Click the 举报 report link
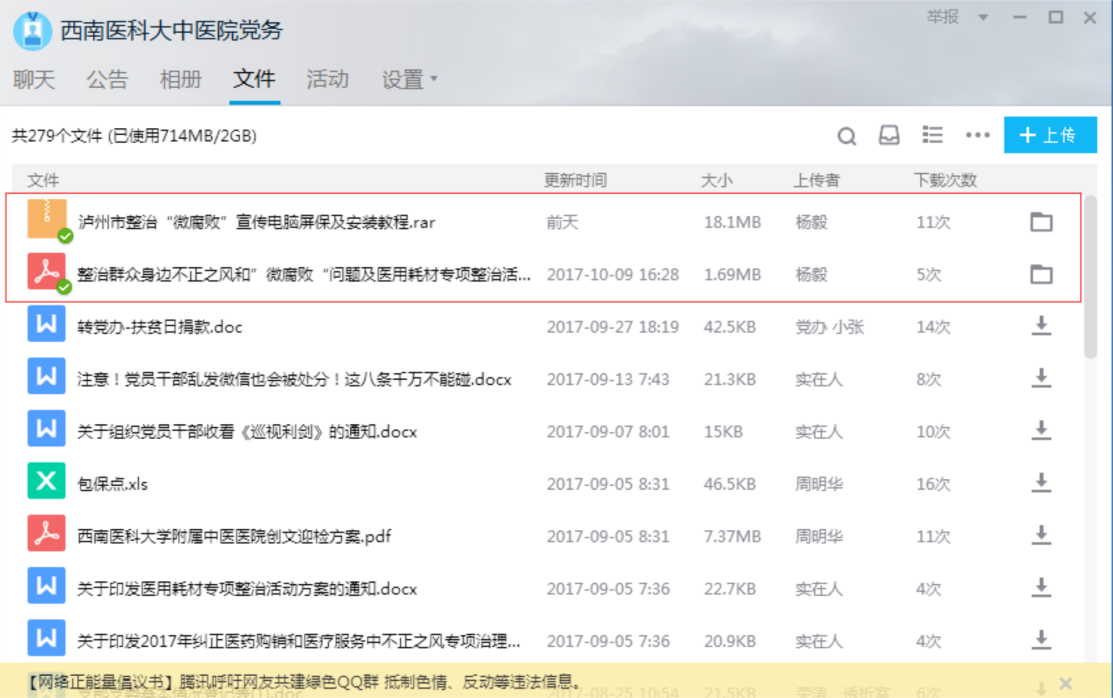Image resolution: width=1113 pixels, height=698 pixels. coord(942,17)
